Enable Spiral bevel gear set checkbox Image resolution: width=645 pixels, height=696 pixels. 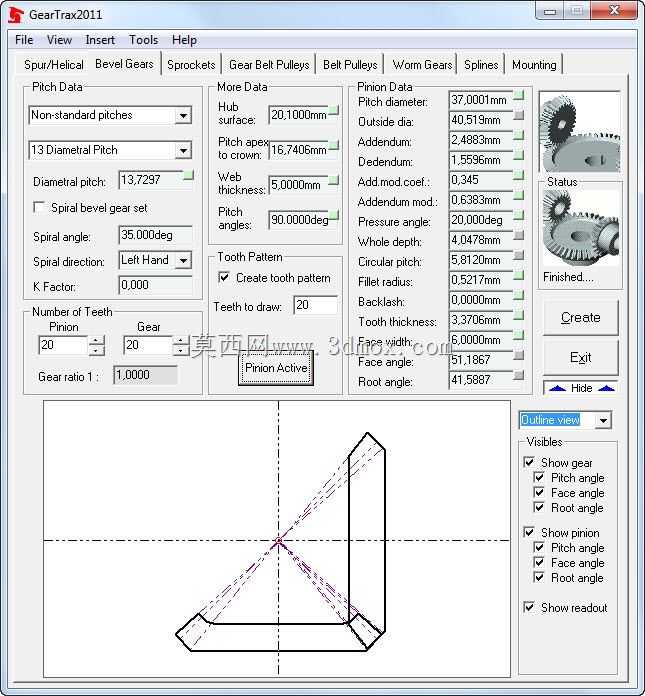tap(40, 207)
